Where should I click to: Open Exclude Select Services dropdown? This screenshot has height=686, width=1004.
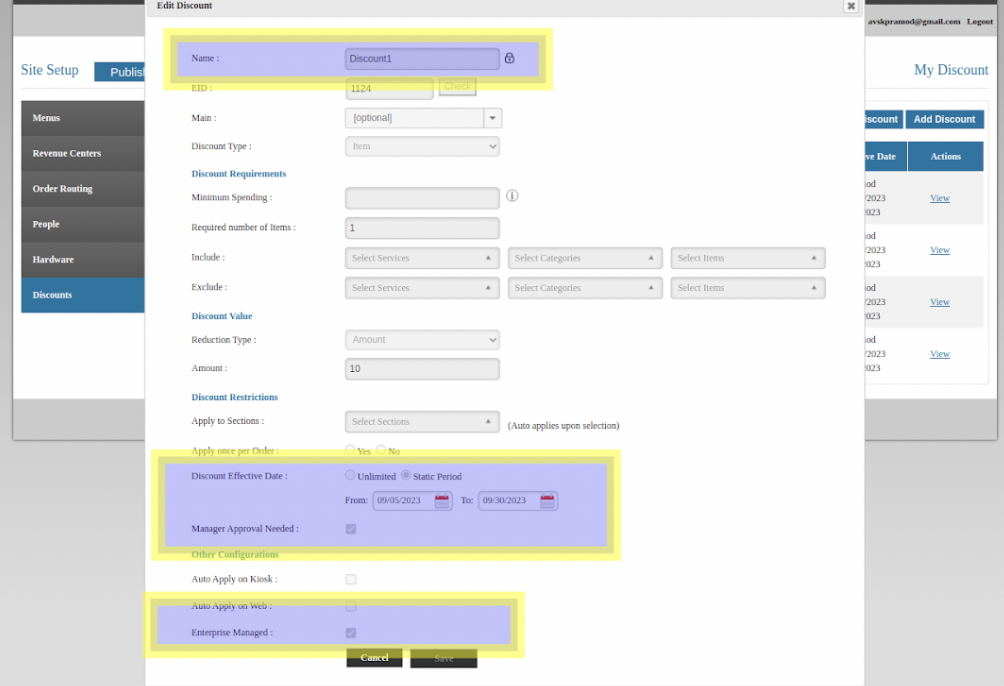[x=422, y=288]
